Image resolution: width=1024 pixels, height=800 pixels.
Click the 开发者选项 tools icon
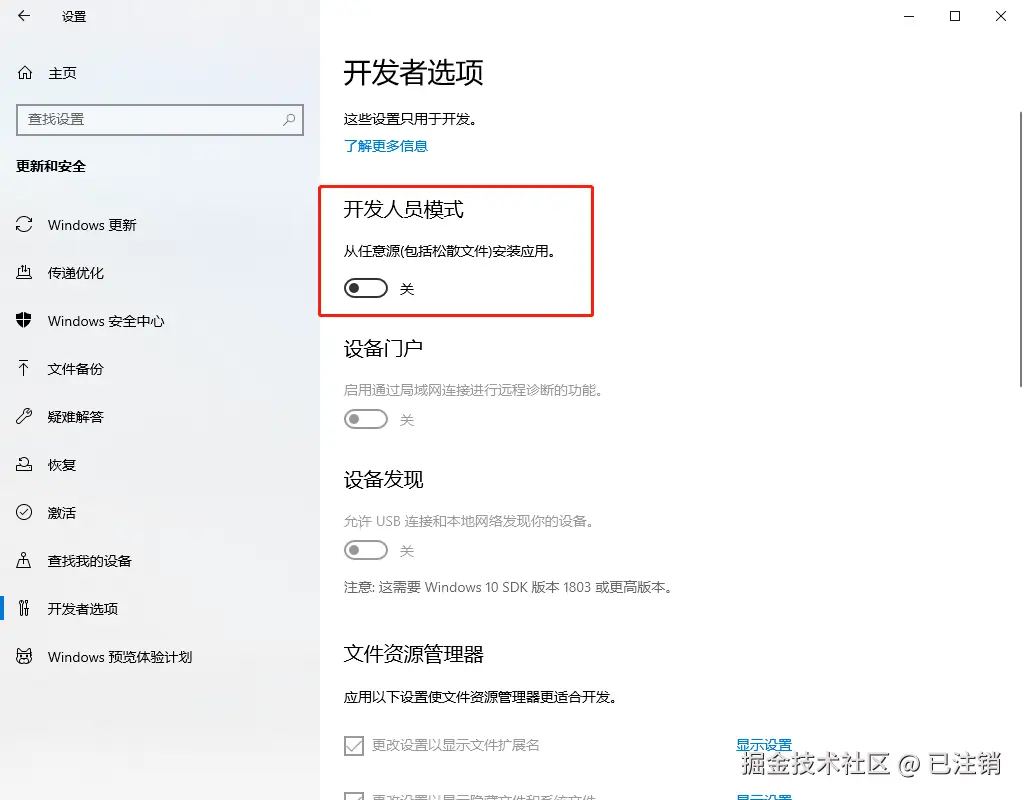click(24, 608)
